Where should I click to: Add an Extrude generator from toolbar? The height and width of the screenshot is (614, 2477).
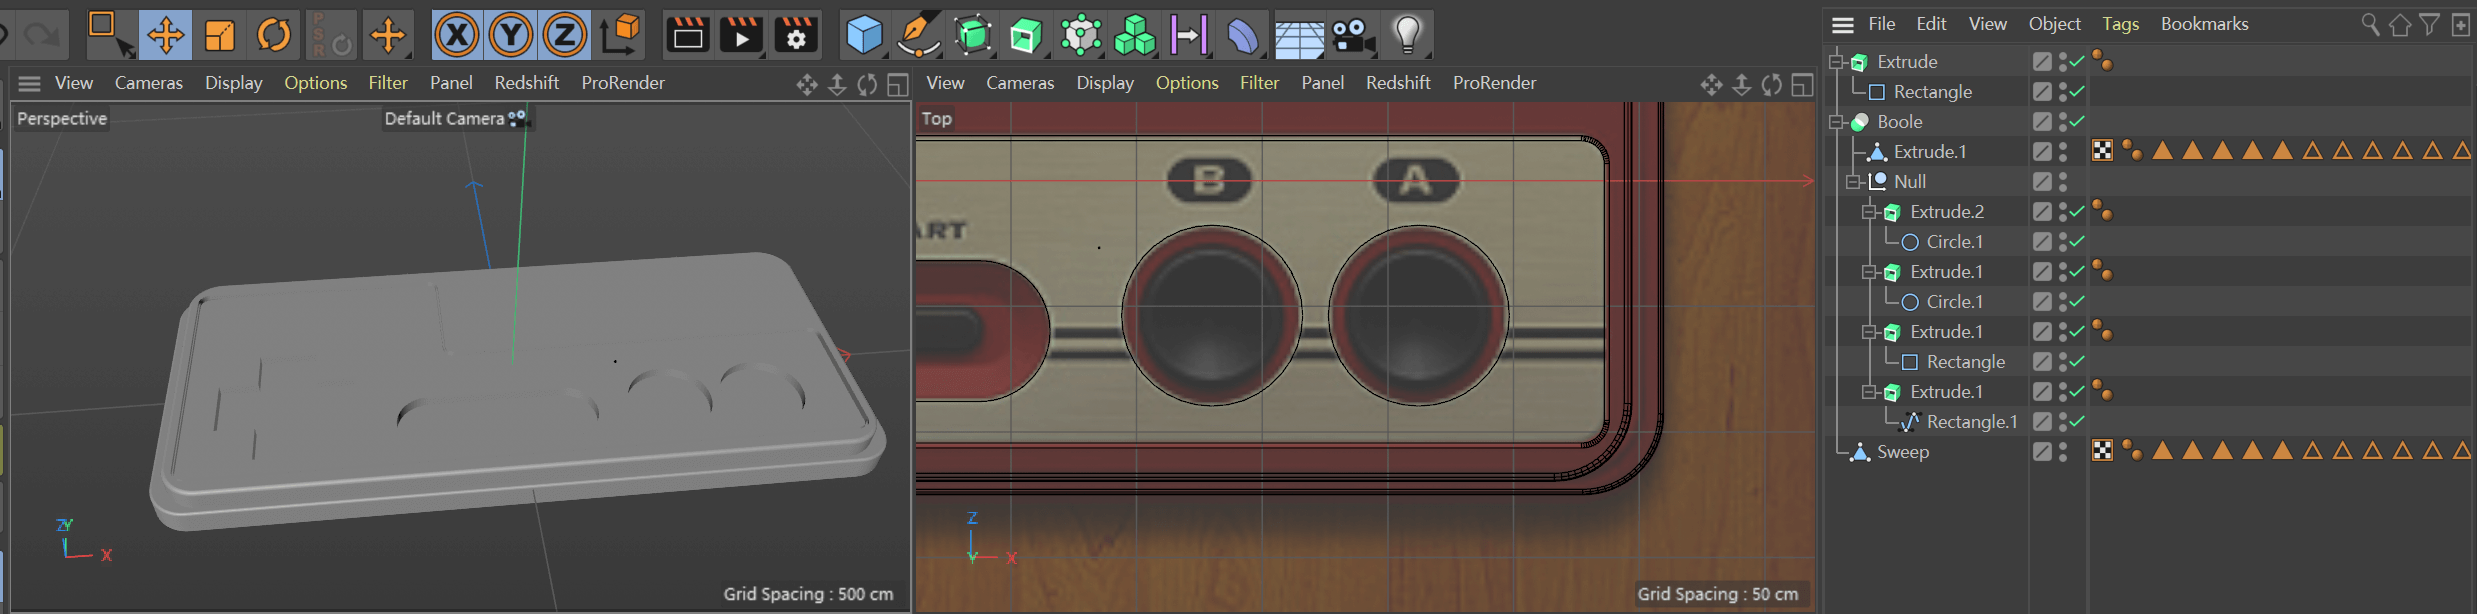[1027, 35]
